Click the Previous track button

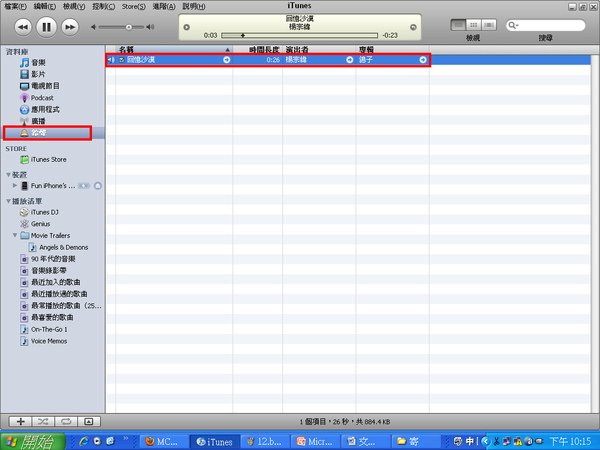[x=23, y=27]
